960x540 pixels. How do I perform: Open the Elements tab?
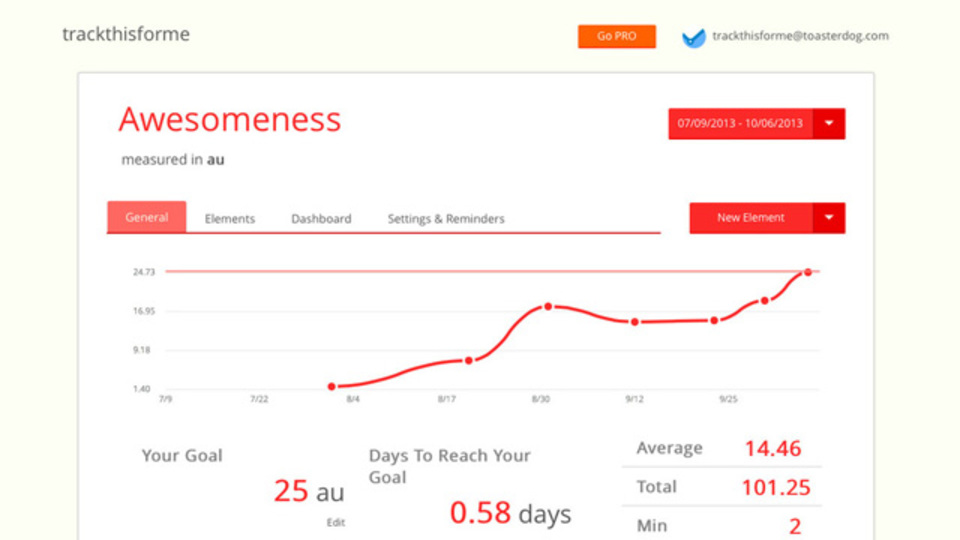pyautogui.click(x=230, y=219)
